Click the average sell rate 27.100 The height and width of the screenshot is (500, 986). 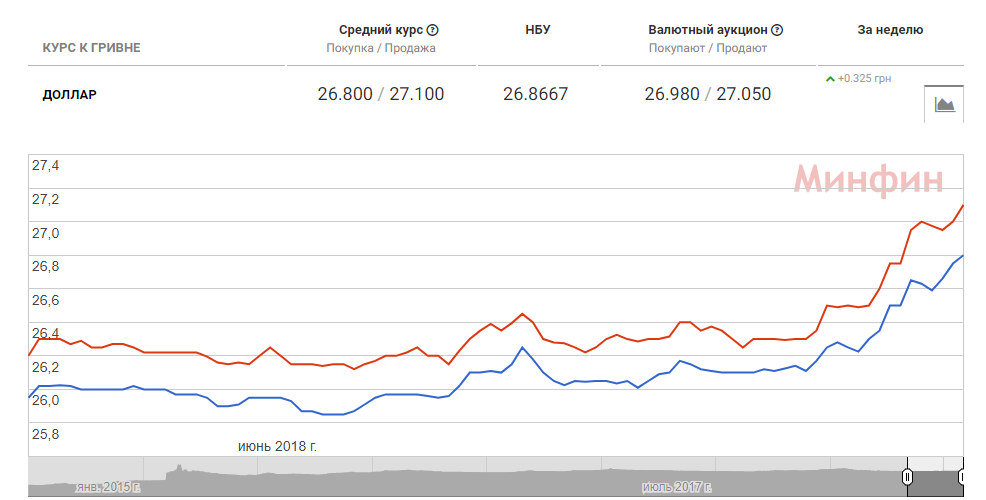click(416, 95)
